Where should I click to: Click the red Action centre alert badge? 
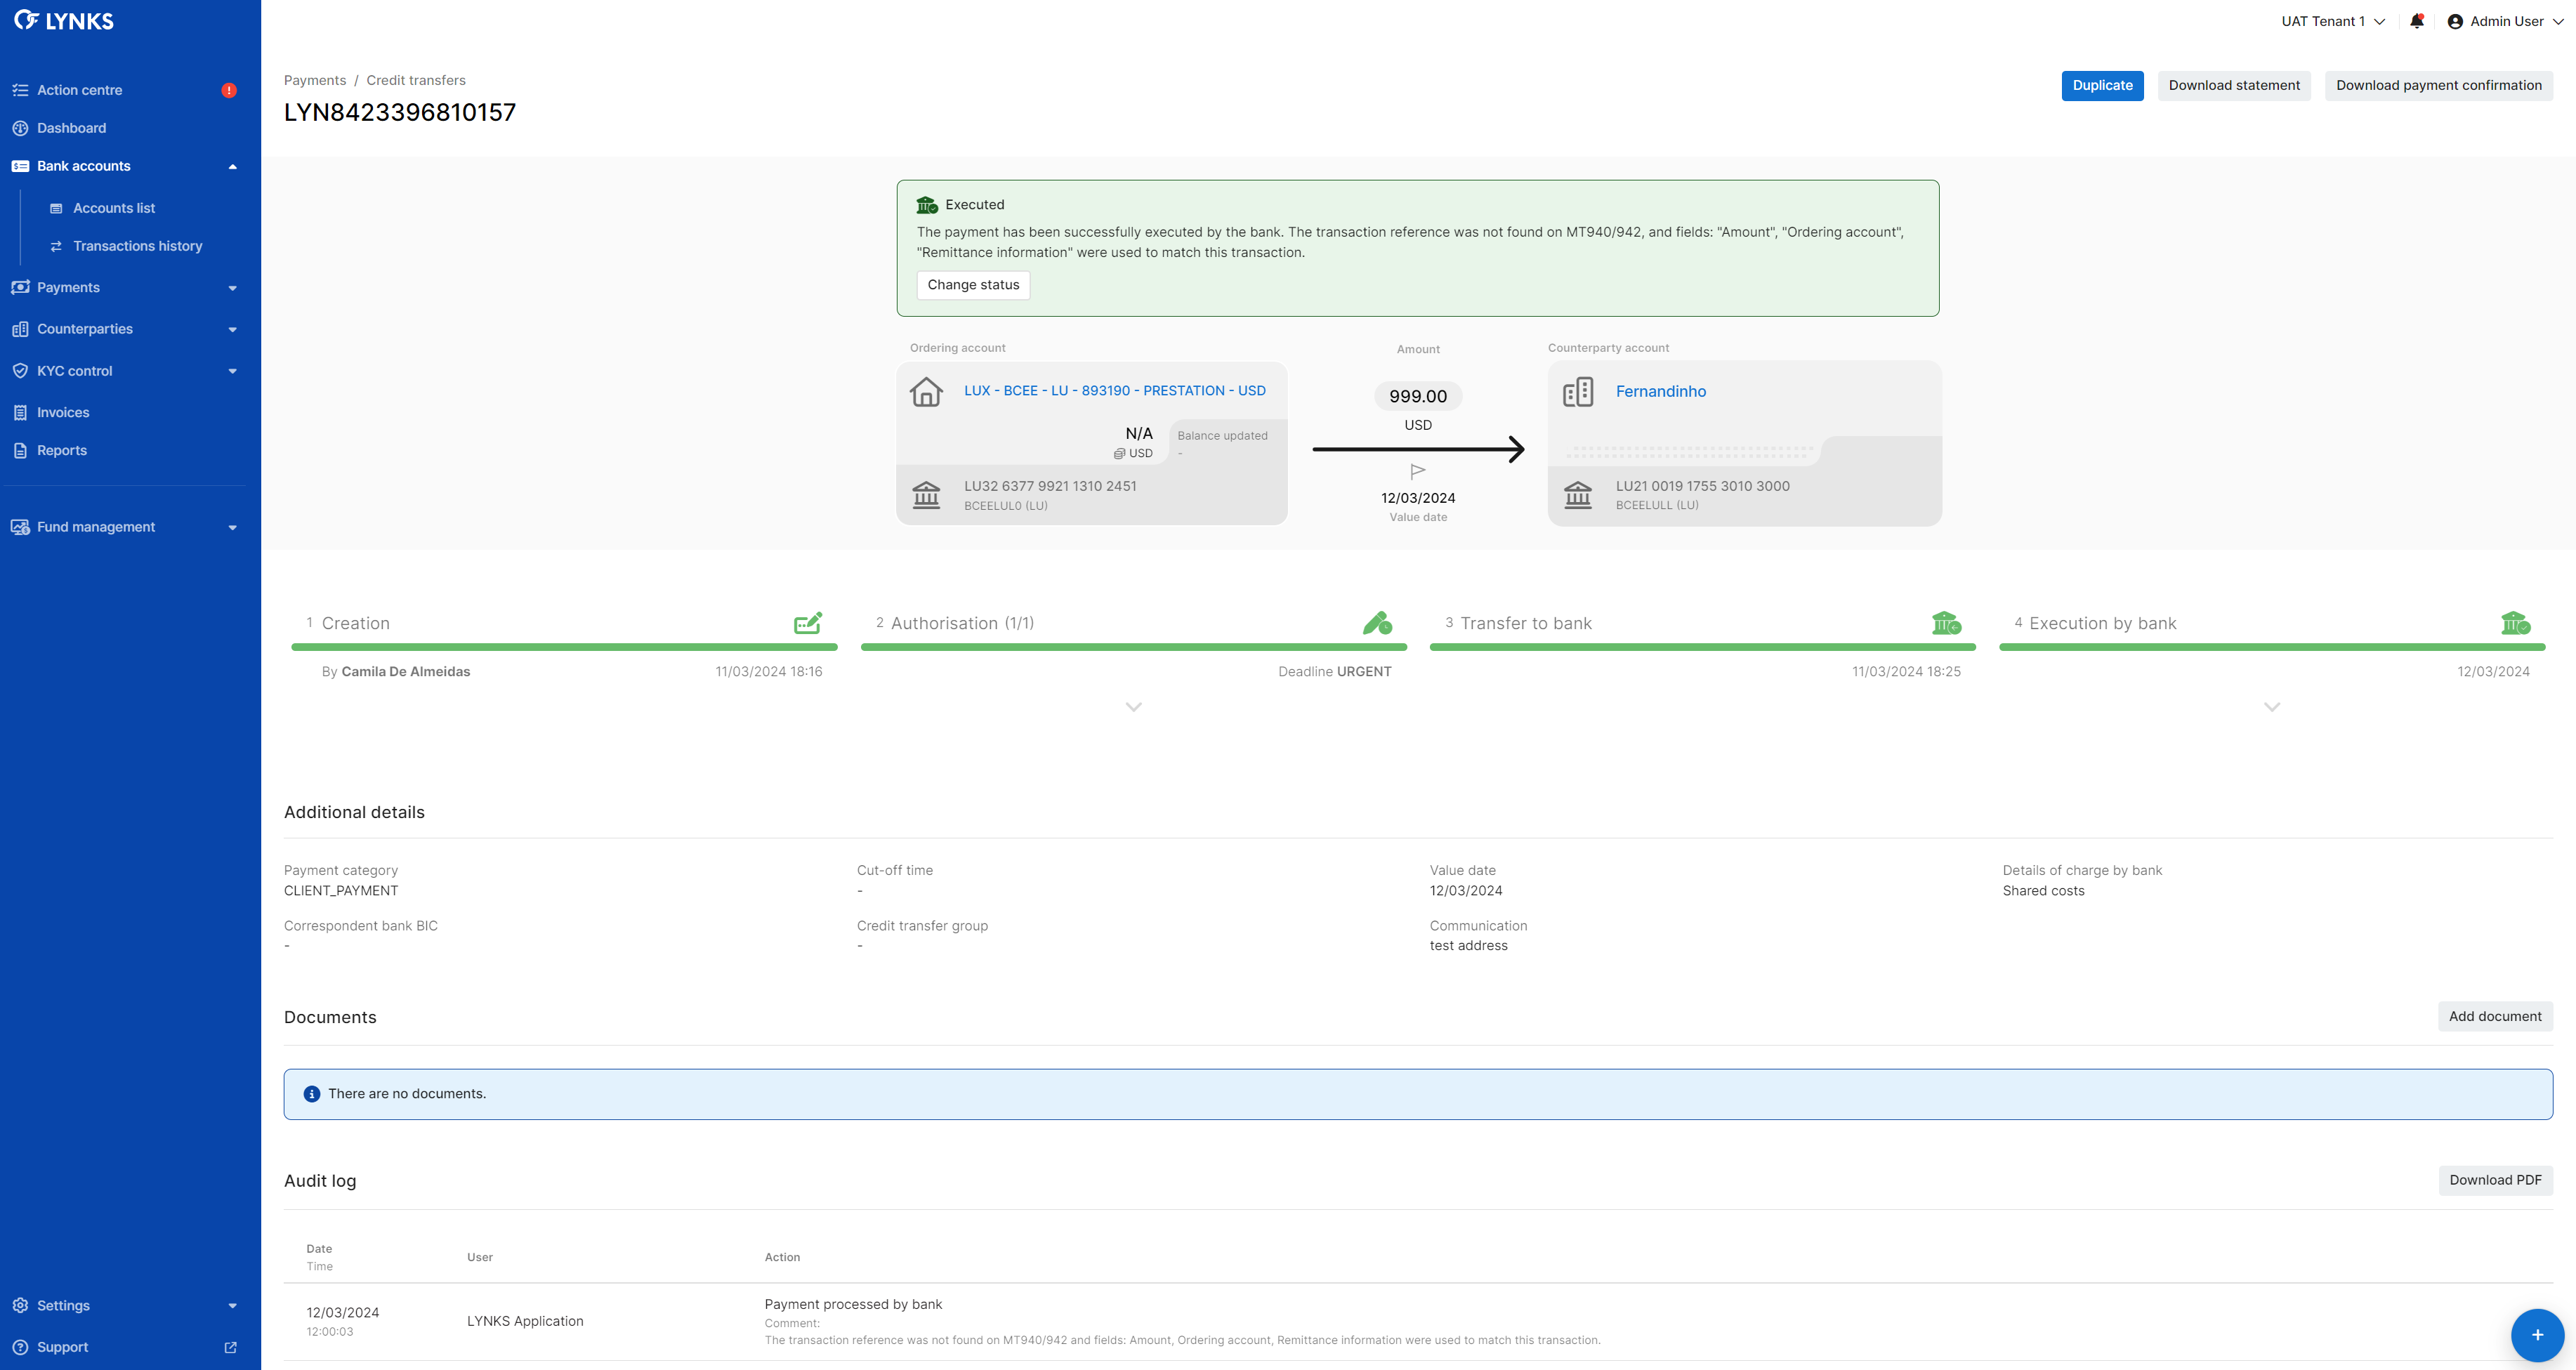coord(229,90)
